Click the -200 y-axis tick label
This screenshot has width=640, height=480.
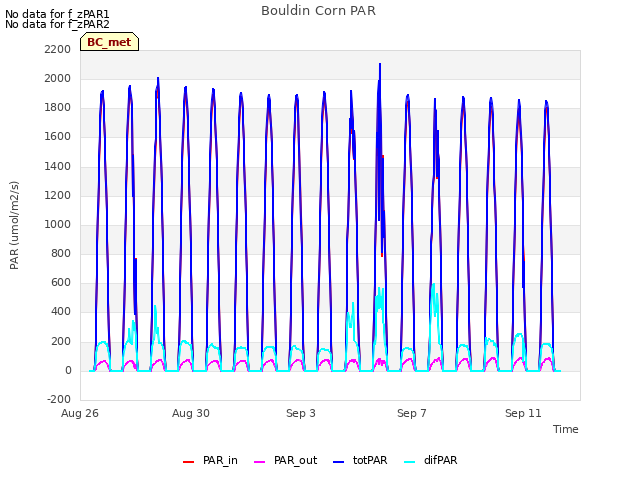click(59, 399)
